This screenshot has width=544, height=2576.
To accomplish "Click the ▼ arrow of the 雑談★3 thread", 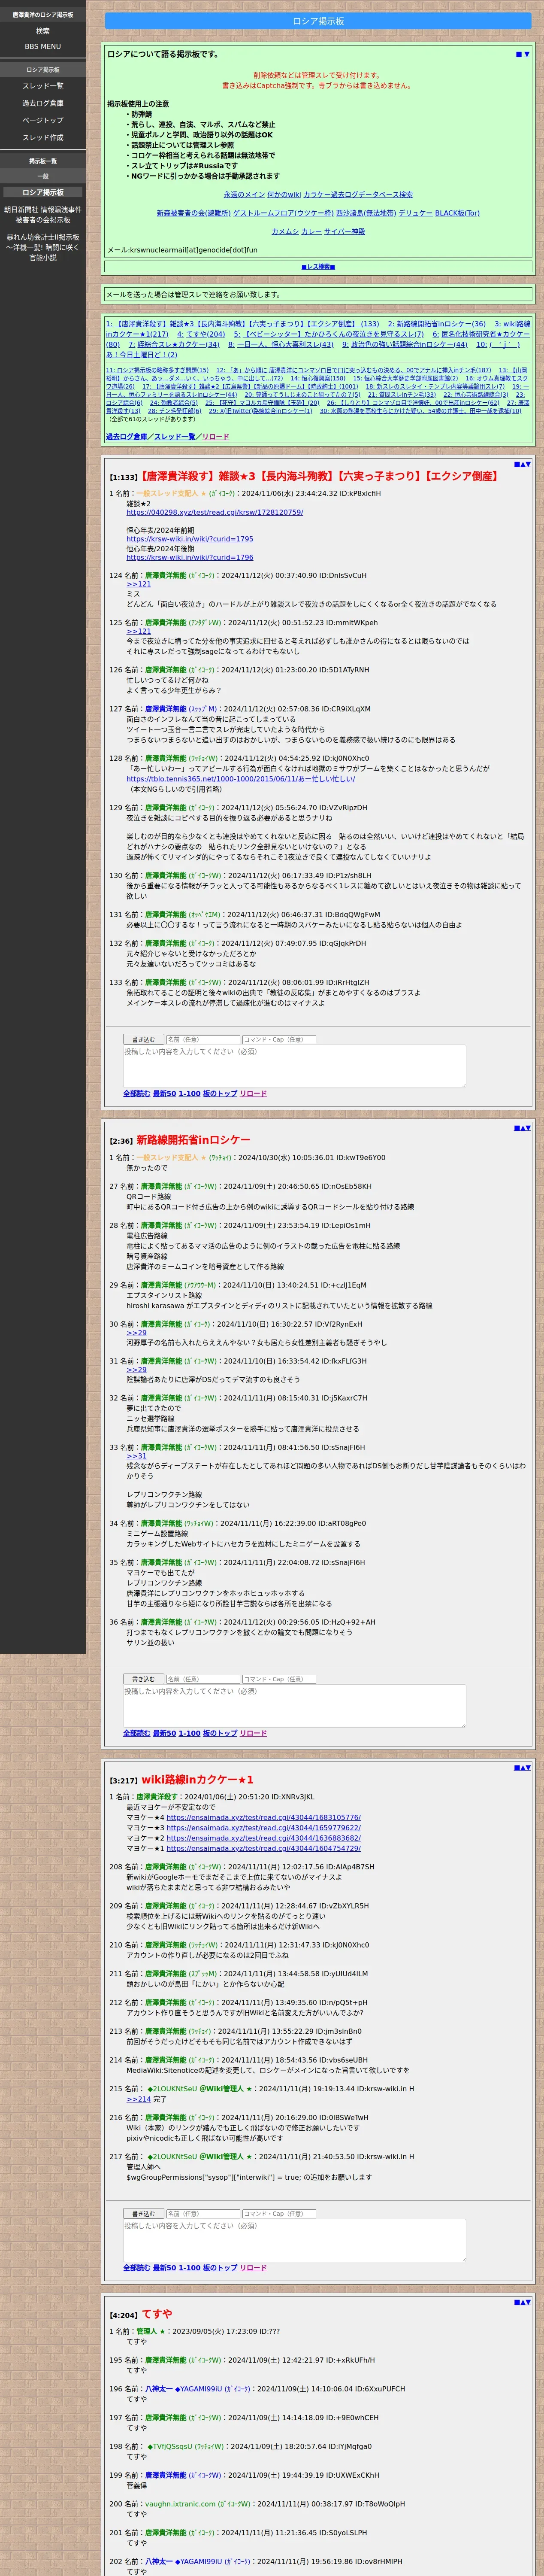I will coord(528,464).
